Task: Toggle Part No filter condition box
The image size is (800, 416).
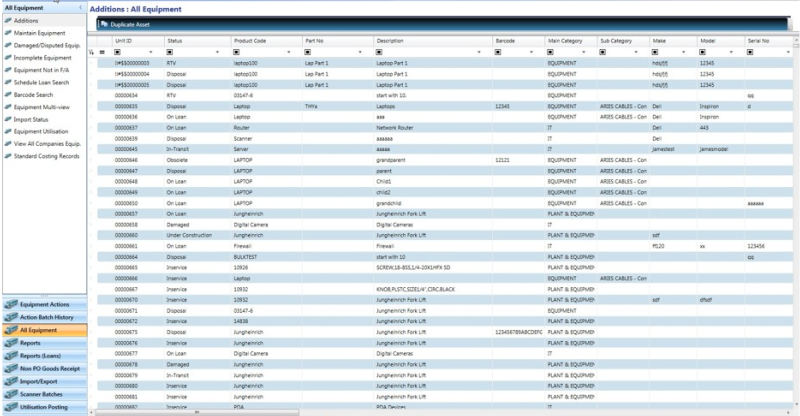Action: [x=308, y=52]
